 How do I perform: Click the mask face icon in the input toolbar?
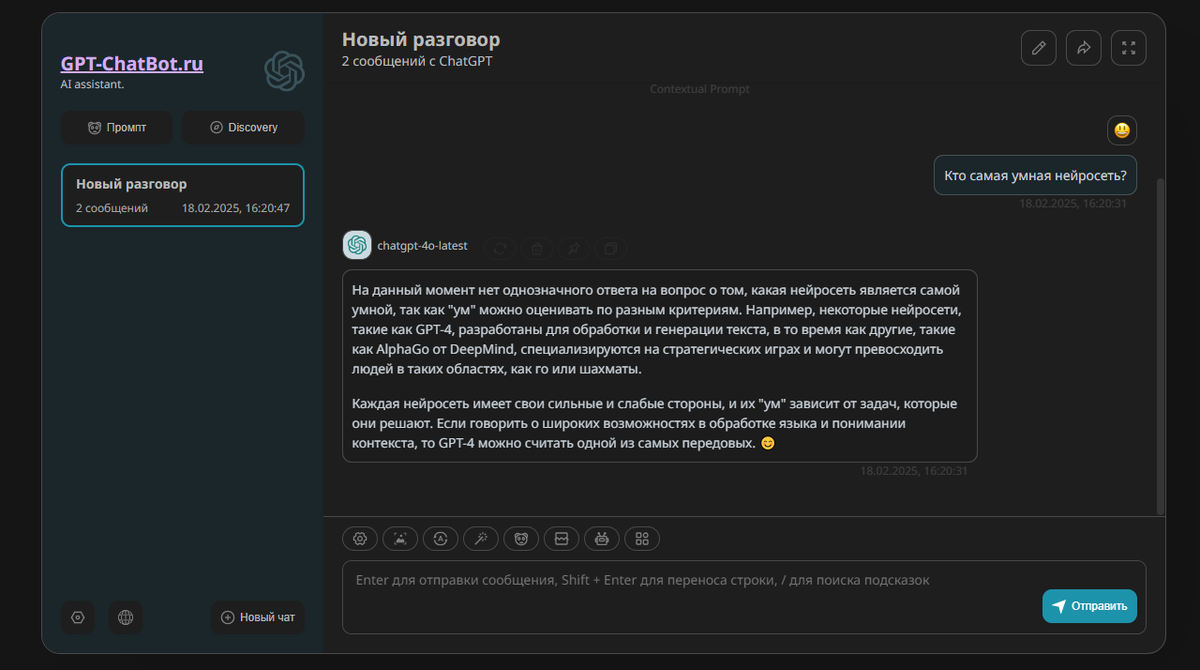coord(521,538)
